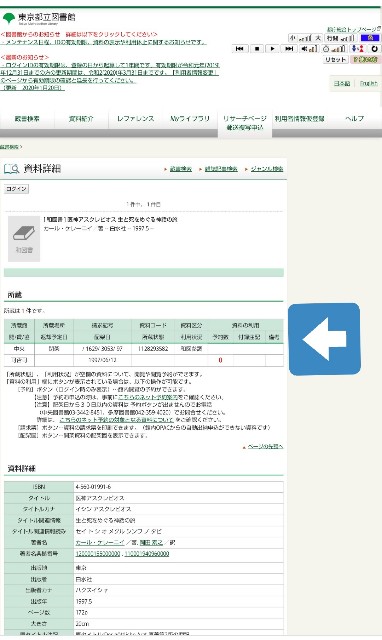Open the Myライブラリ navigation tab
382x640 pixels.
pyautogui.click(x=190, y=119)
